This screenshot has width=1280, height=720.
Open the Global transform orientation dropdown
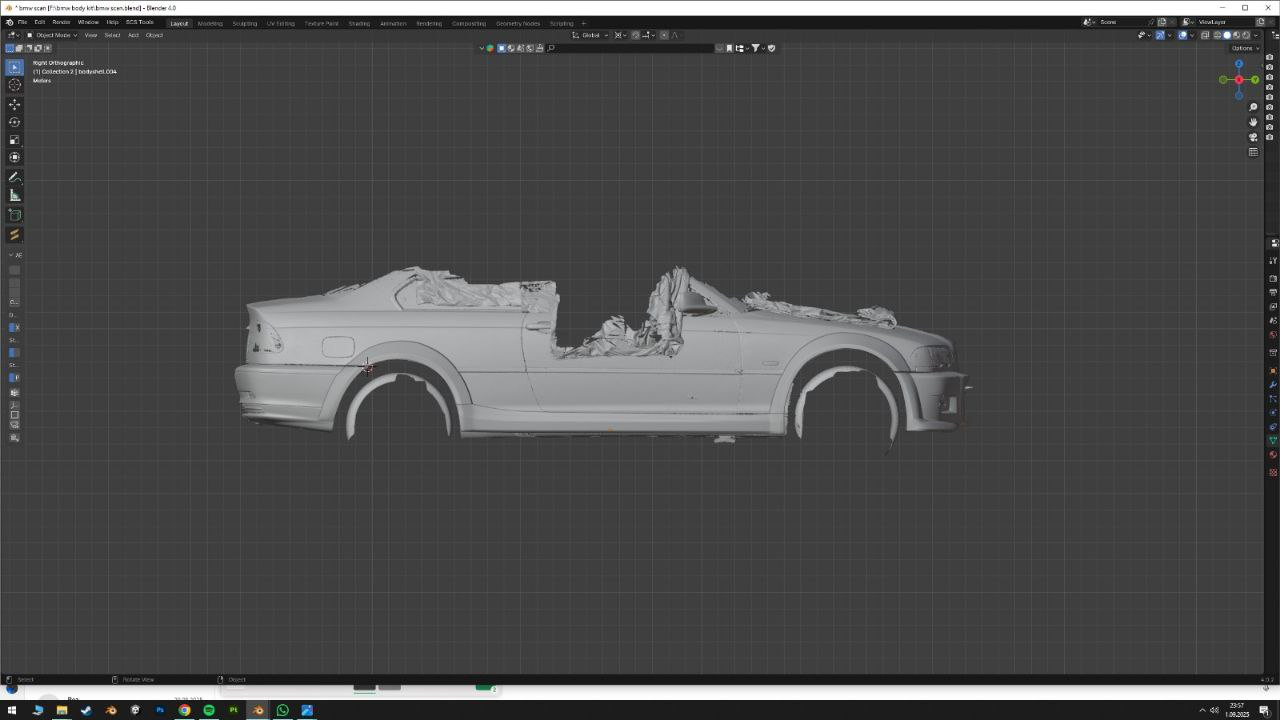(x=590, y=35)
